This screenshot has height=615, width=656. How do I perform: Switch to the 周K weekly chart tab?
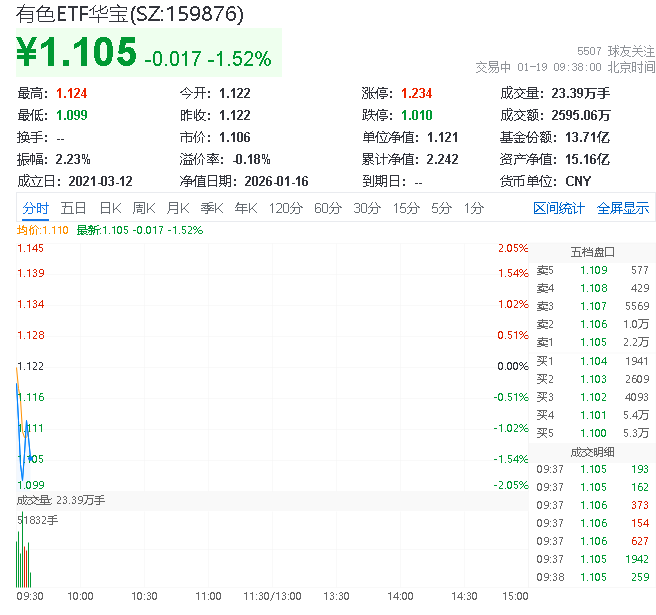(x=144, y=208)
